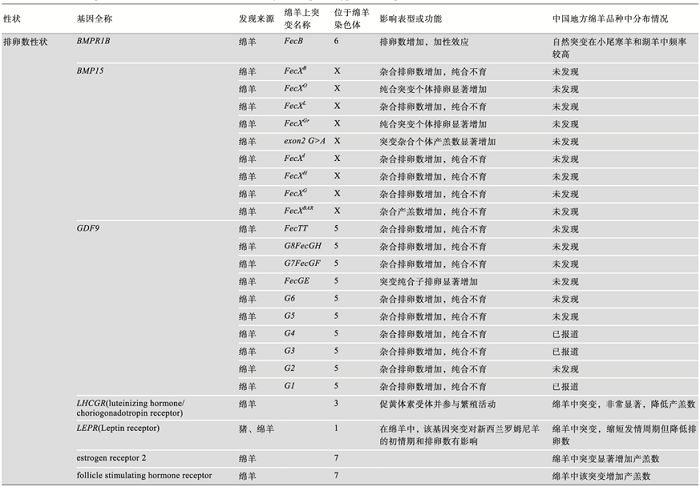
Task: Select the BMP15 gene name
Action: click(90, 71)
